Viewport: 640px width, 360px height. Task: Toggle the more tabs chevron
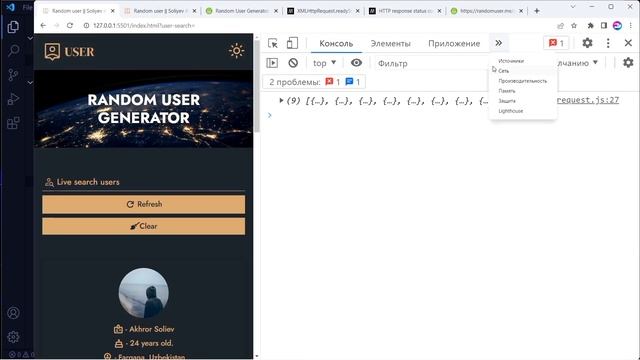[x=498, y=43]
